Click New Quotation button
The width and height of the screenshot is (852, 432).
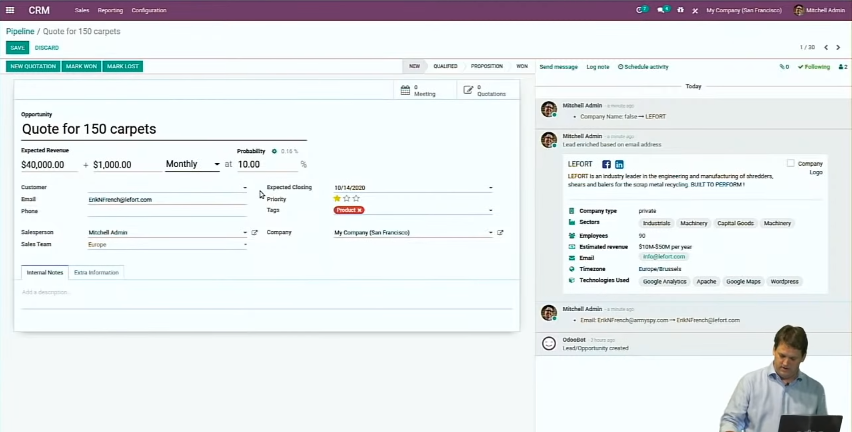tap(33, 66)
